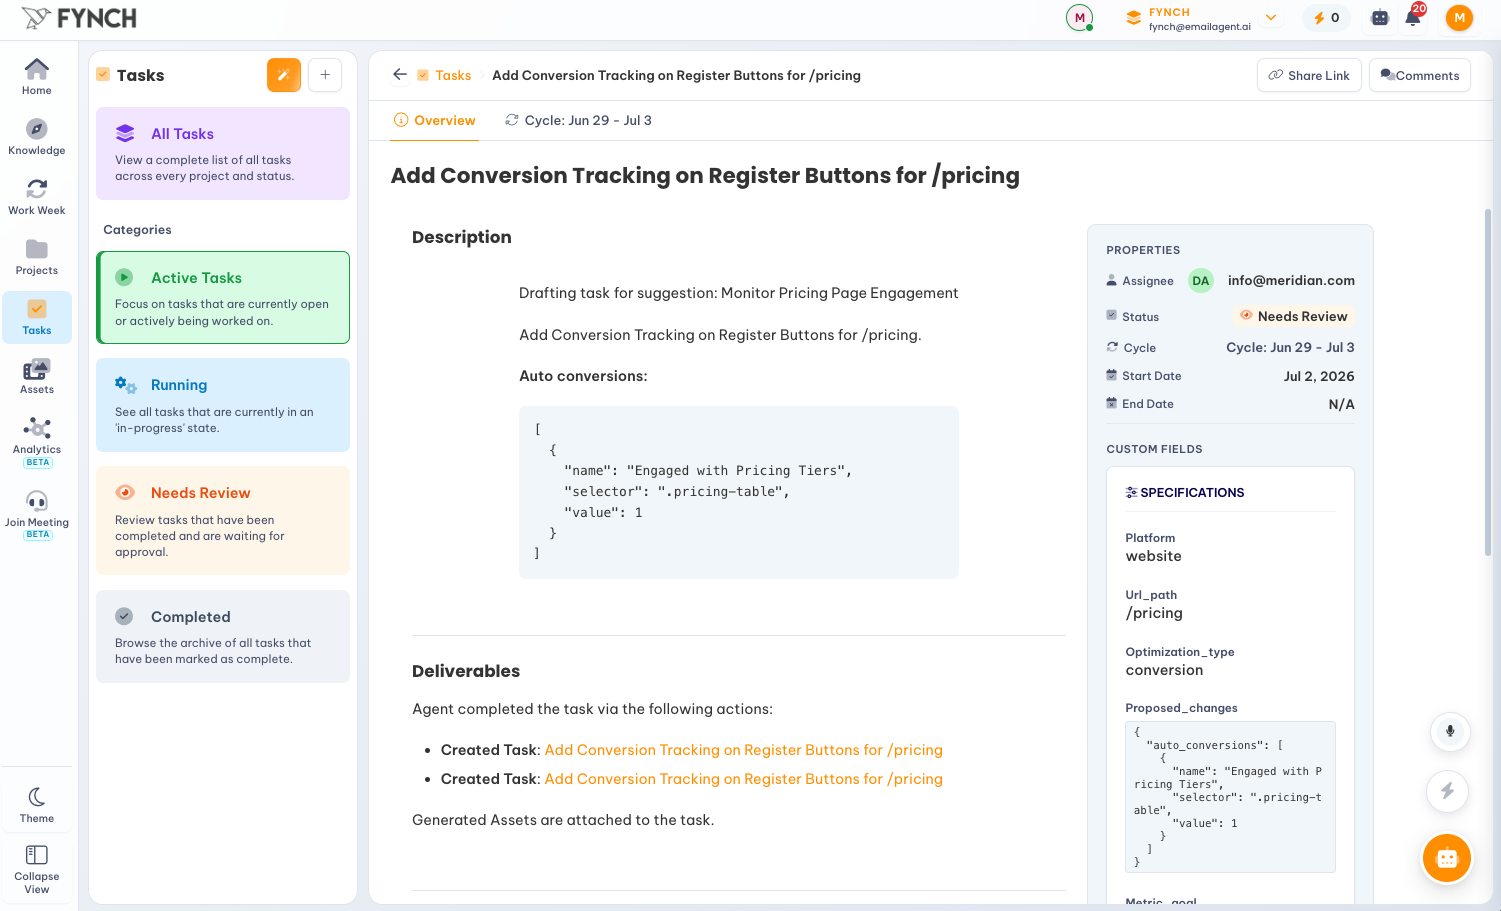
Task: Edit the Start Date Jul 2, 2026
Action: (x=1319, y=376)
